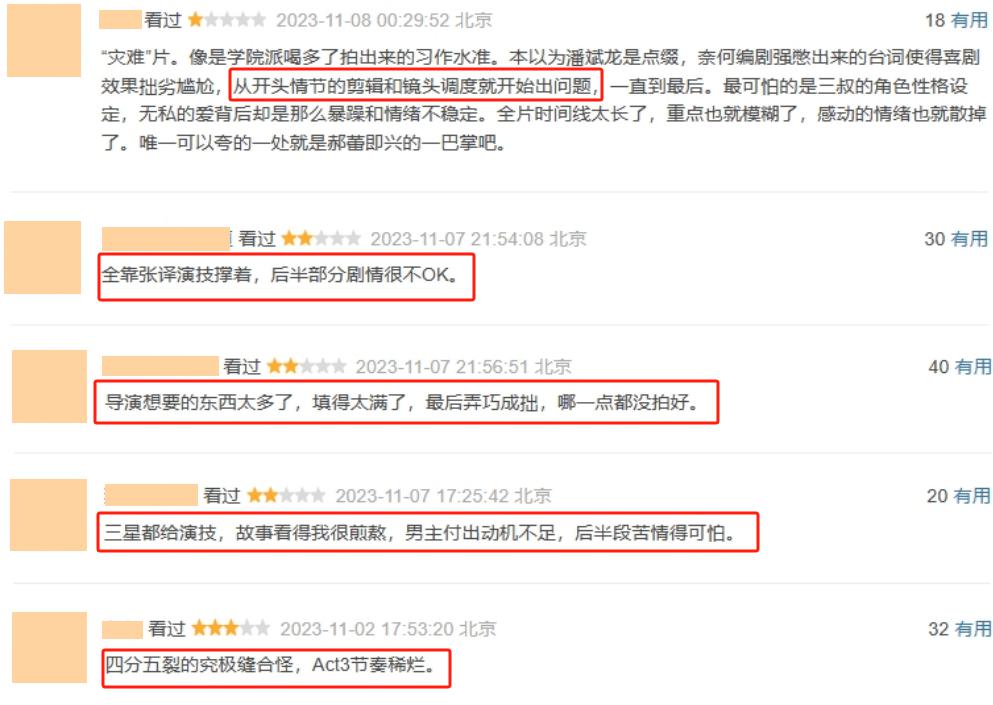Open the fourth reviewer's avatar

tap(49, 515)
